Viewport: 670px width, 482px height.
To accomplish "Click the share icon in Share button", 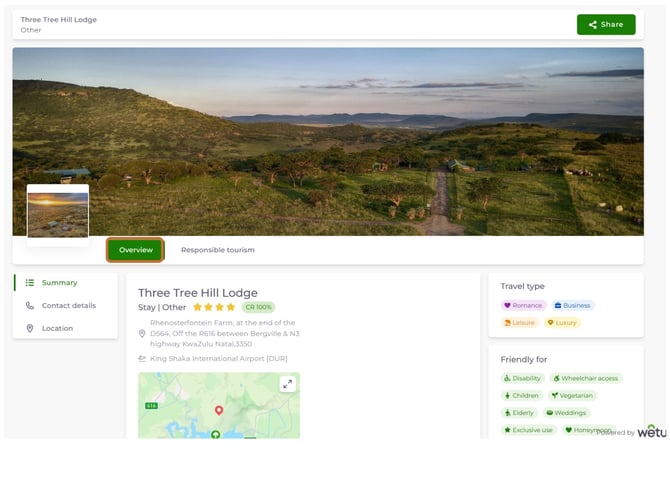I will pos(593,25).
